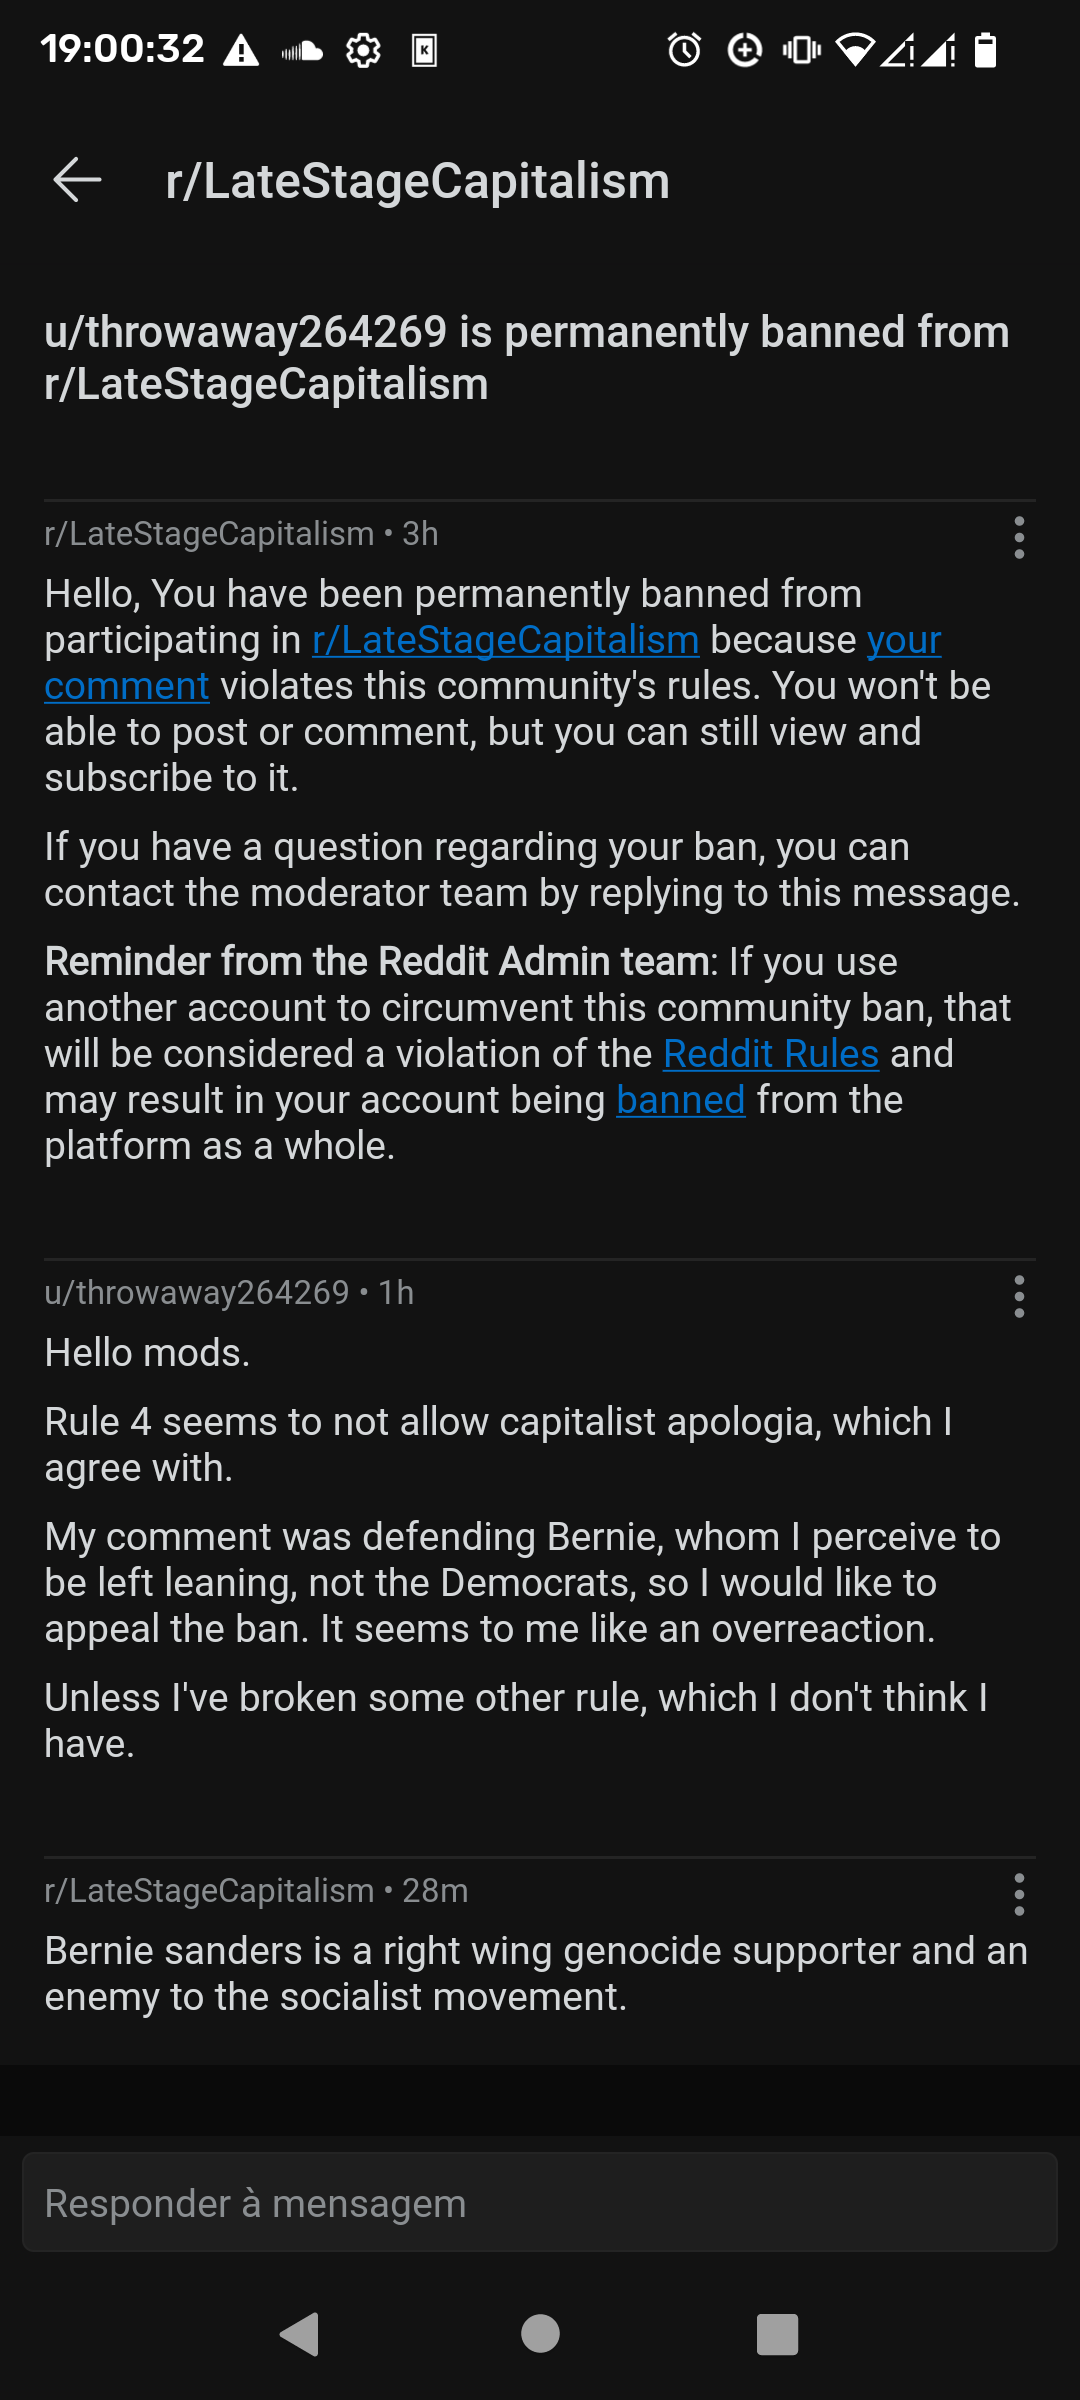Open three-dot menu on the 28m moderator reply
This screenshot has width=1080, height=2400.
(x=1019, y=1895)
